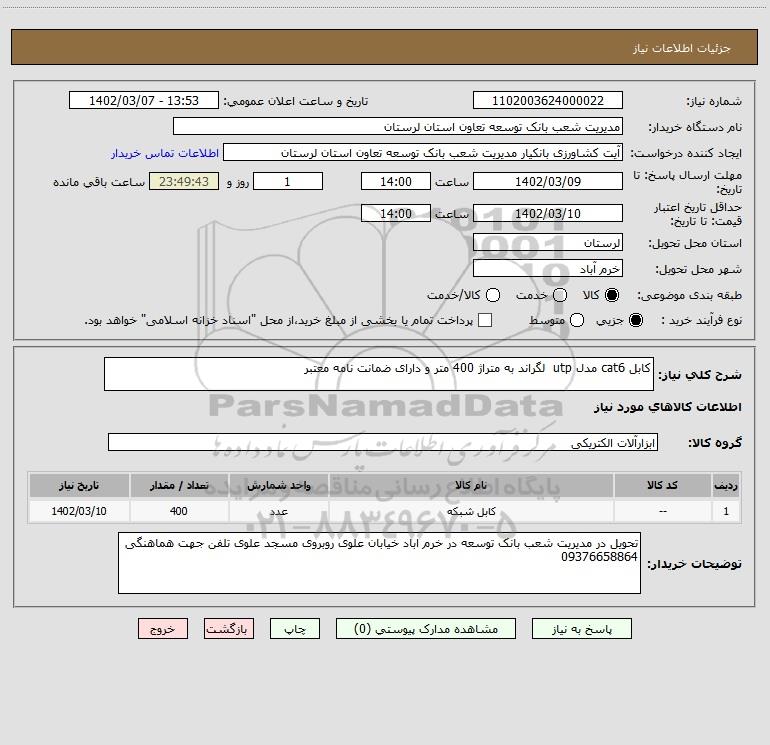The height and width of the screenshot is (745, 770).
Task: Click the خروج exit button
Action: click(x=163, y=629)
